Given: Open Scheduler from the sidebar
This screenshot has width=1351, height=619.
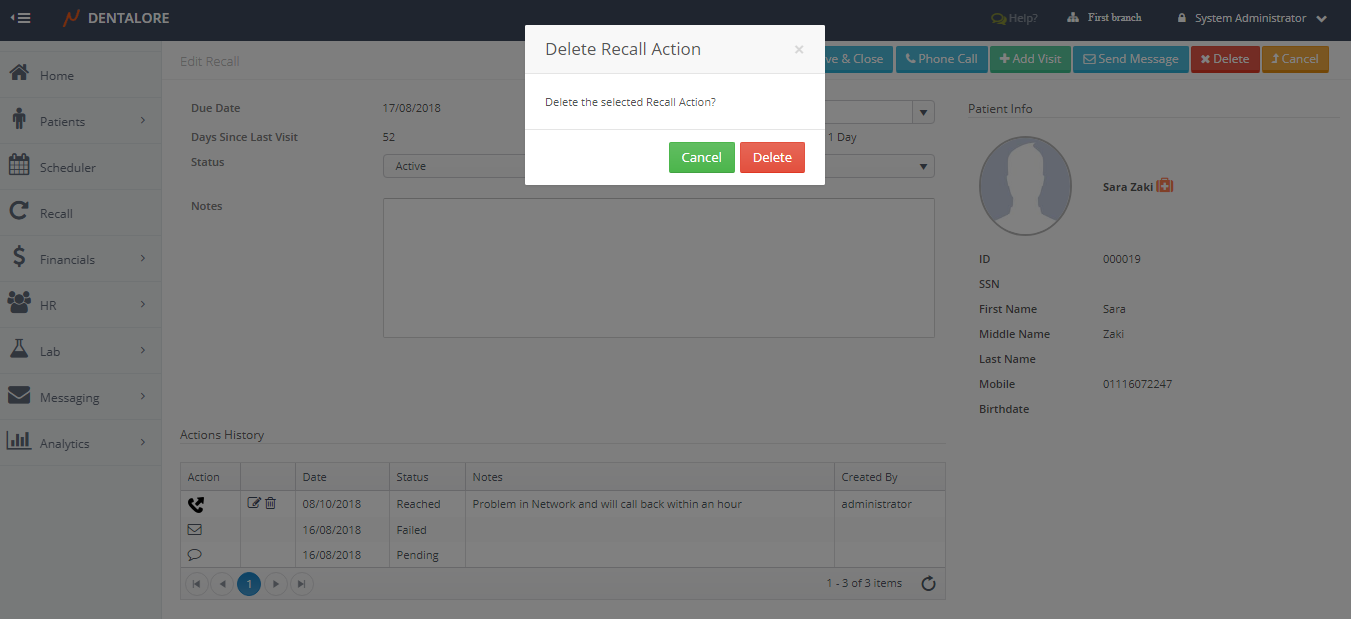Looking at the screenshot, I should [67, 168].
